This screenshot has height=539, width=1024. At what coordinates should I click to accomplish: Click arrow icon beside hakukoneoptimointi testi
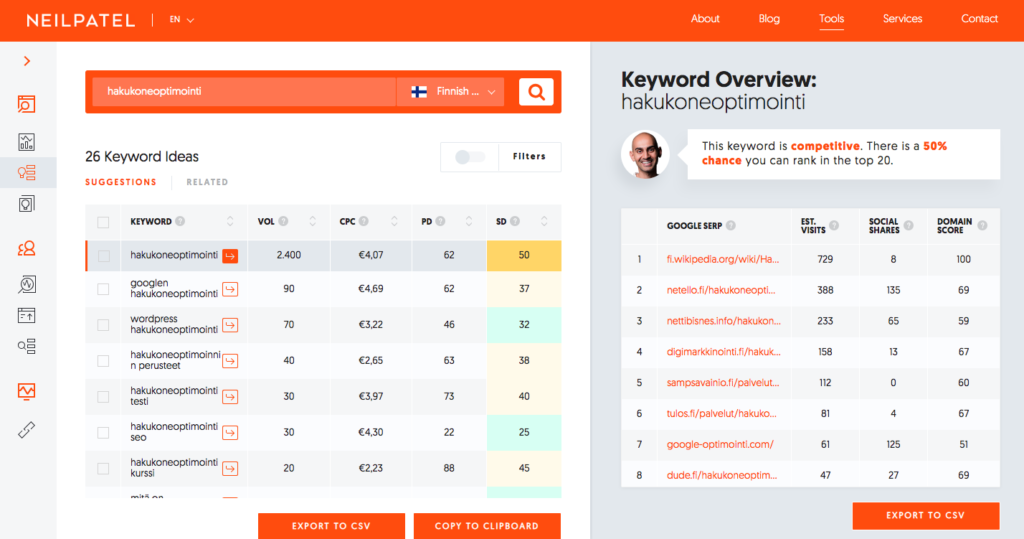click(x=230, y=397)
